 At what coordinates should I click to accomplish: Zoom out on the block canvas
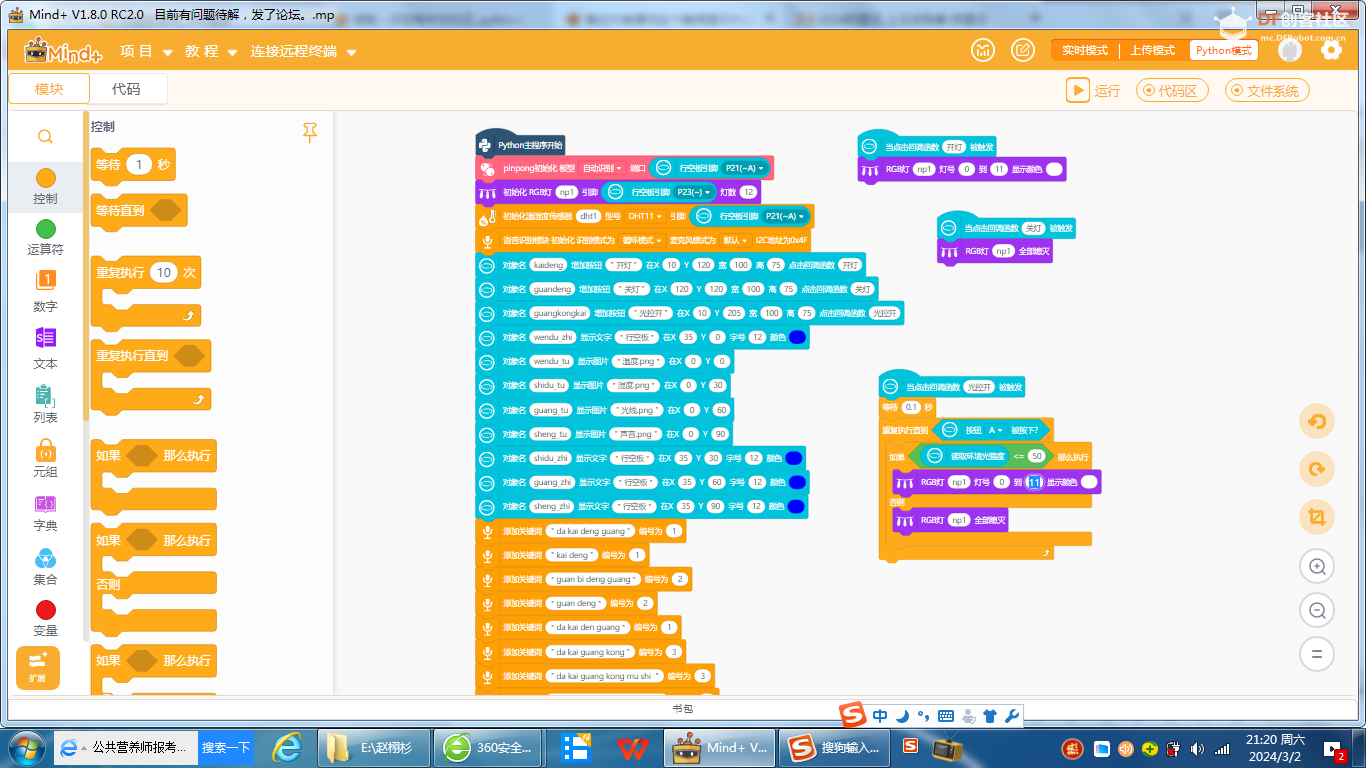1317,610
